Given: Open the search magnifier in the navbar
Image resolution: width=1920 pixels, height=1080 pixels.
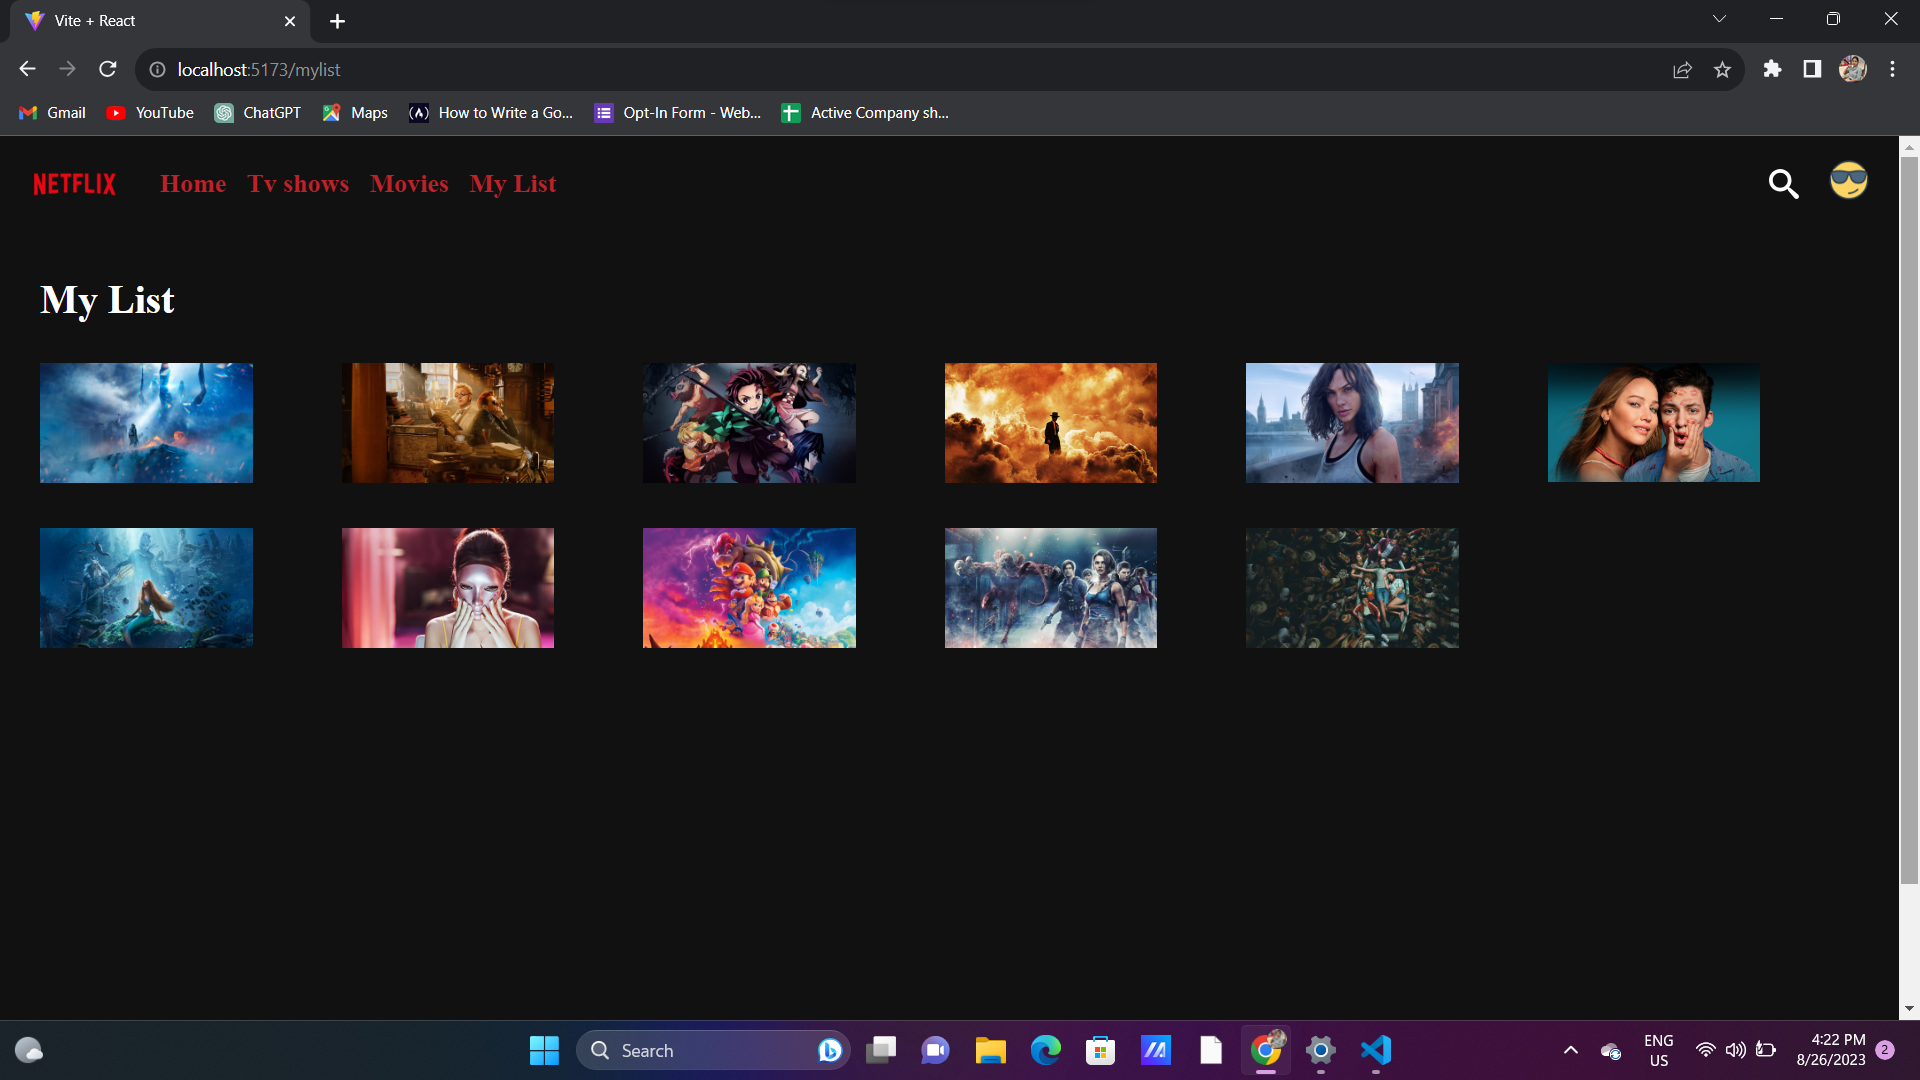Looking at the screenshot, I should [1785, 184].
